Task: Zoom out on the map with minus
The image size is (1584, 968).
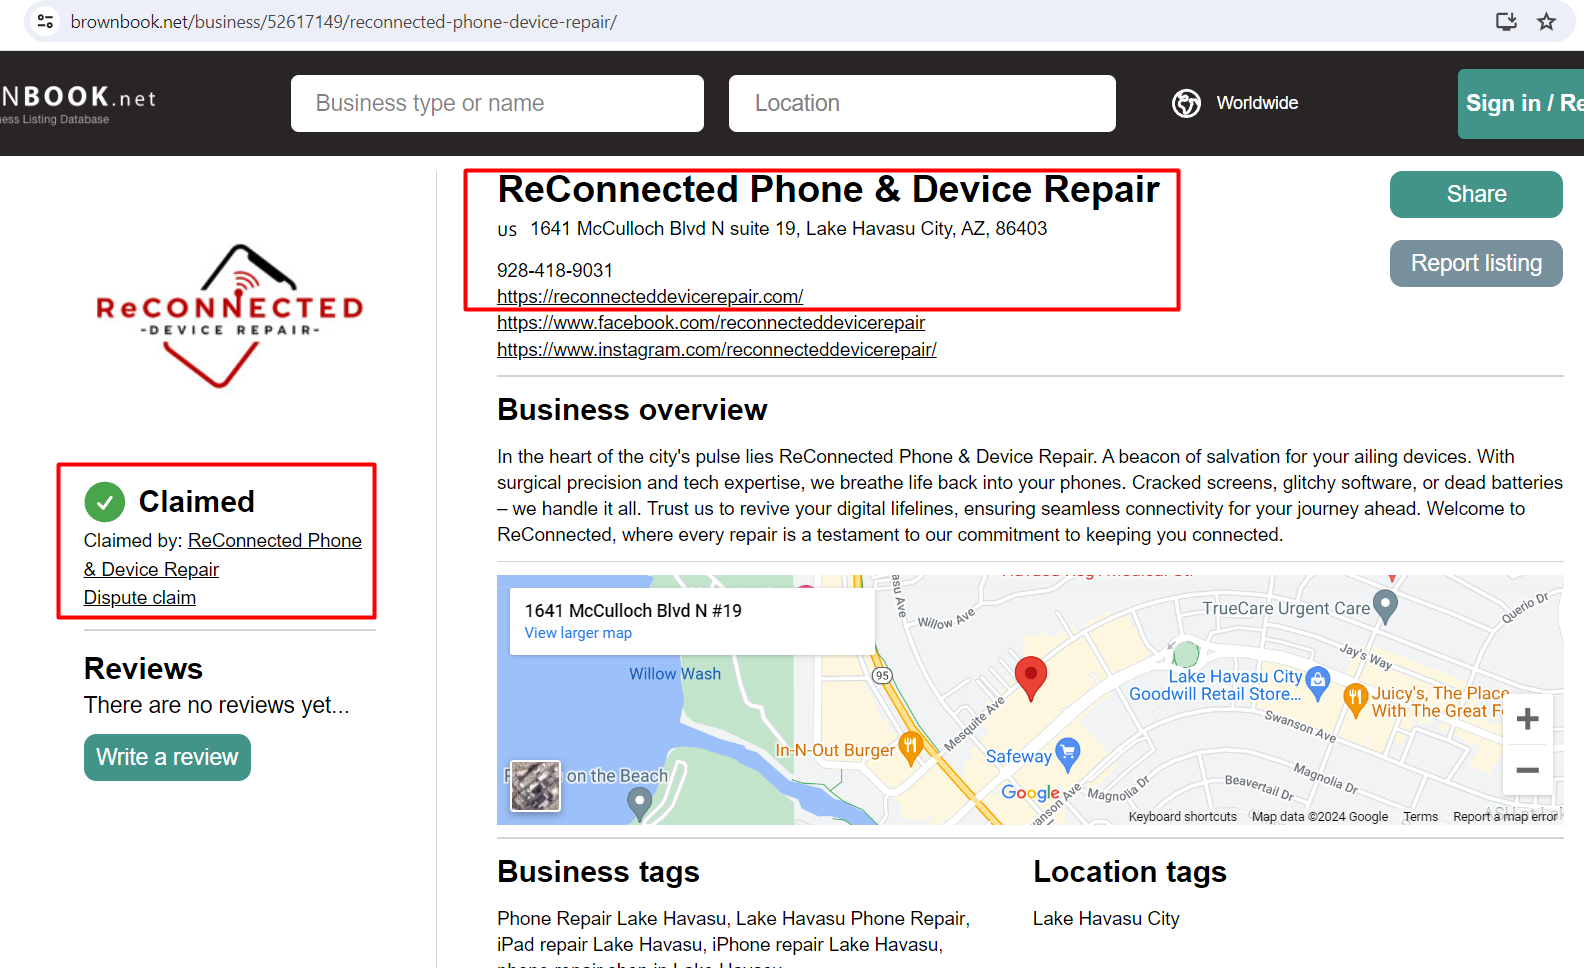Action: pos(1527,769)
